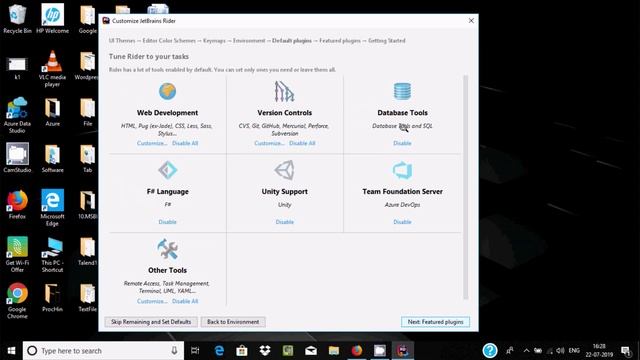
Task: Open Mail app from the taskbar
Action: [x=311, y=351]
